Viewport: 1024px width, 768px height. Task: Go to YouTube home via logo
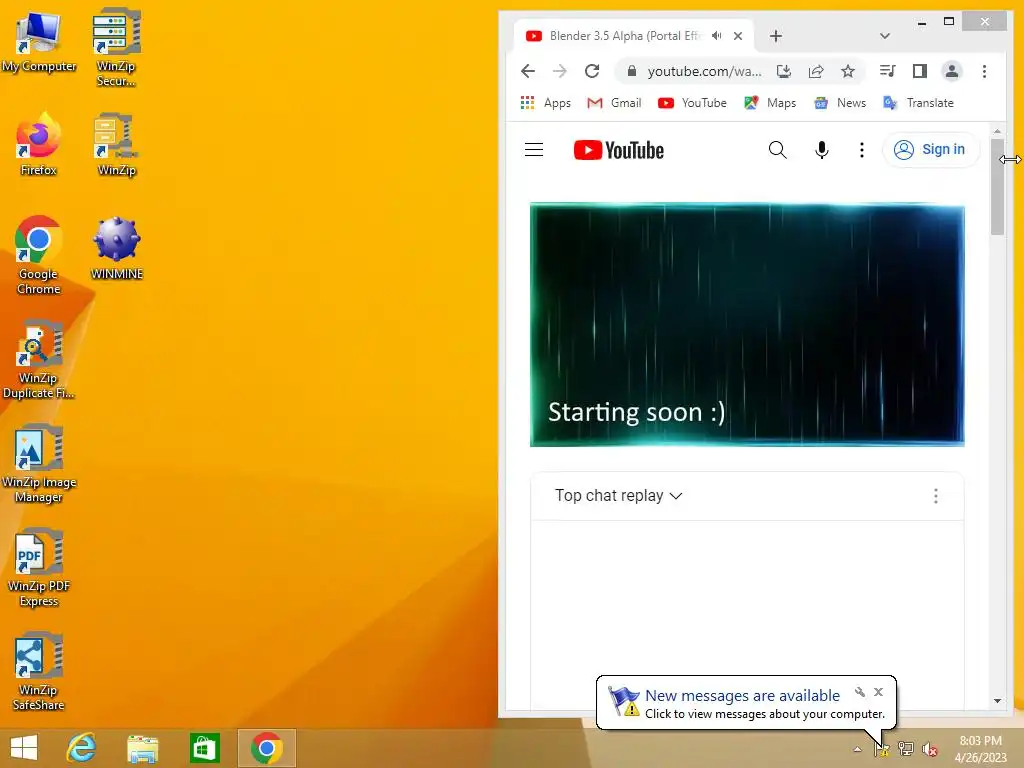[x=618, y=150]
